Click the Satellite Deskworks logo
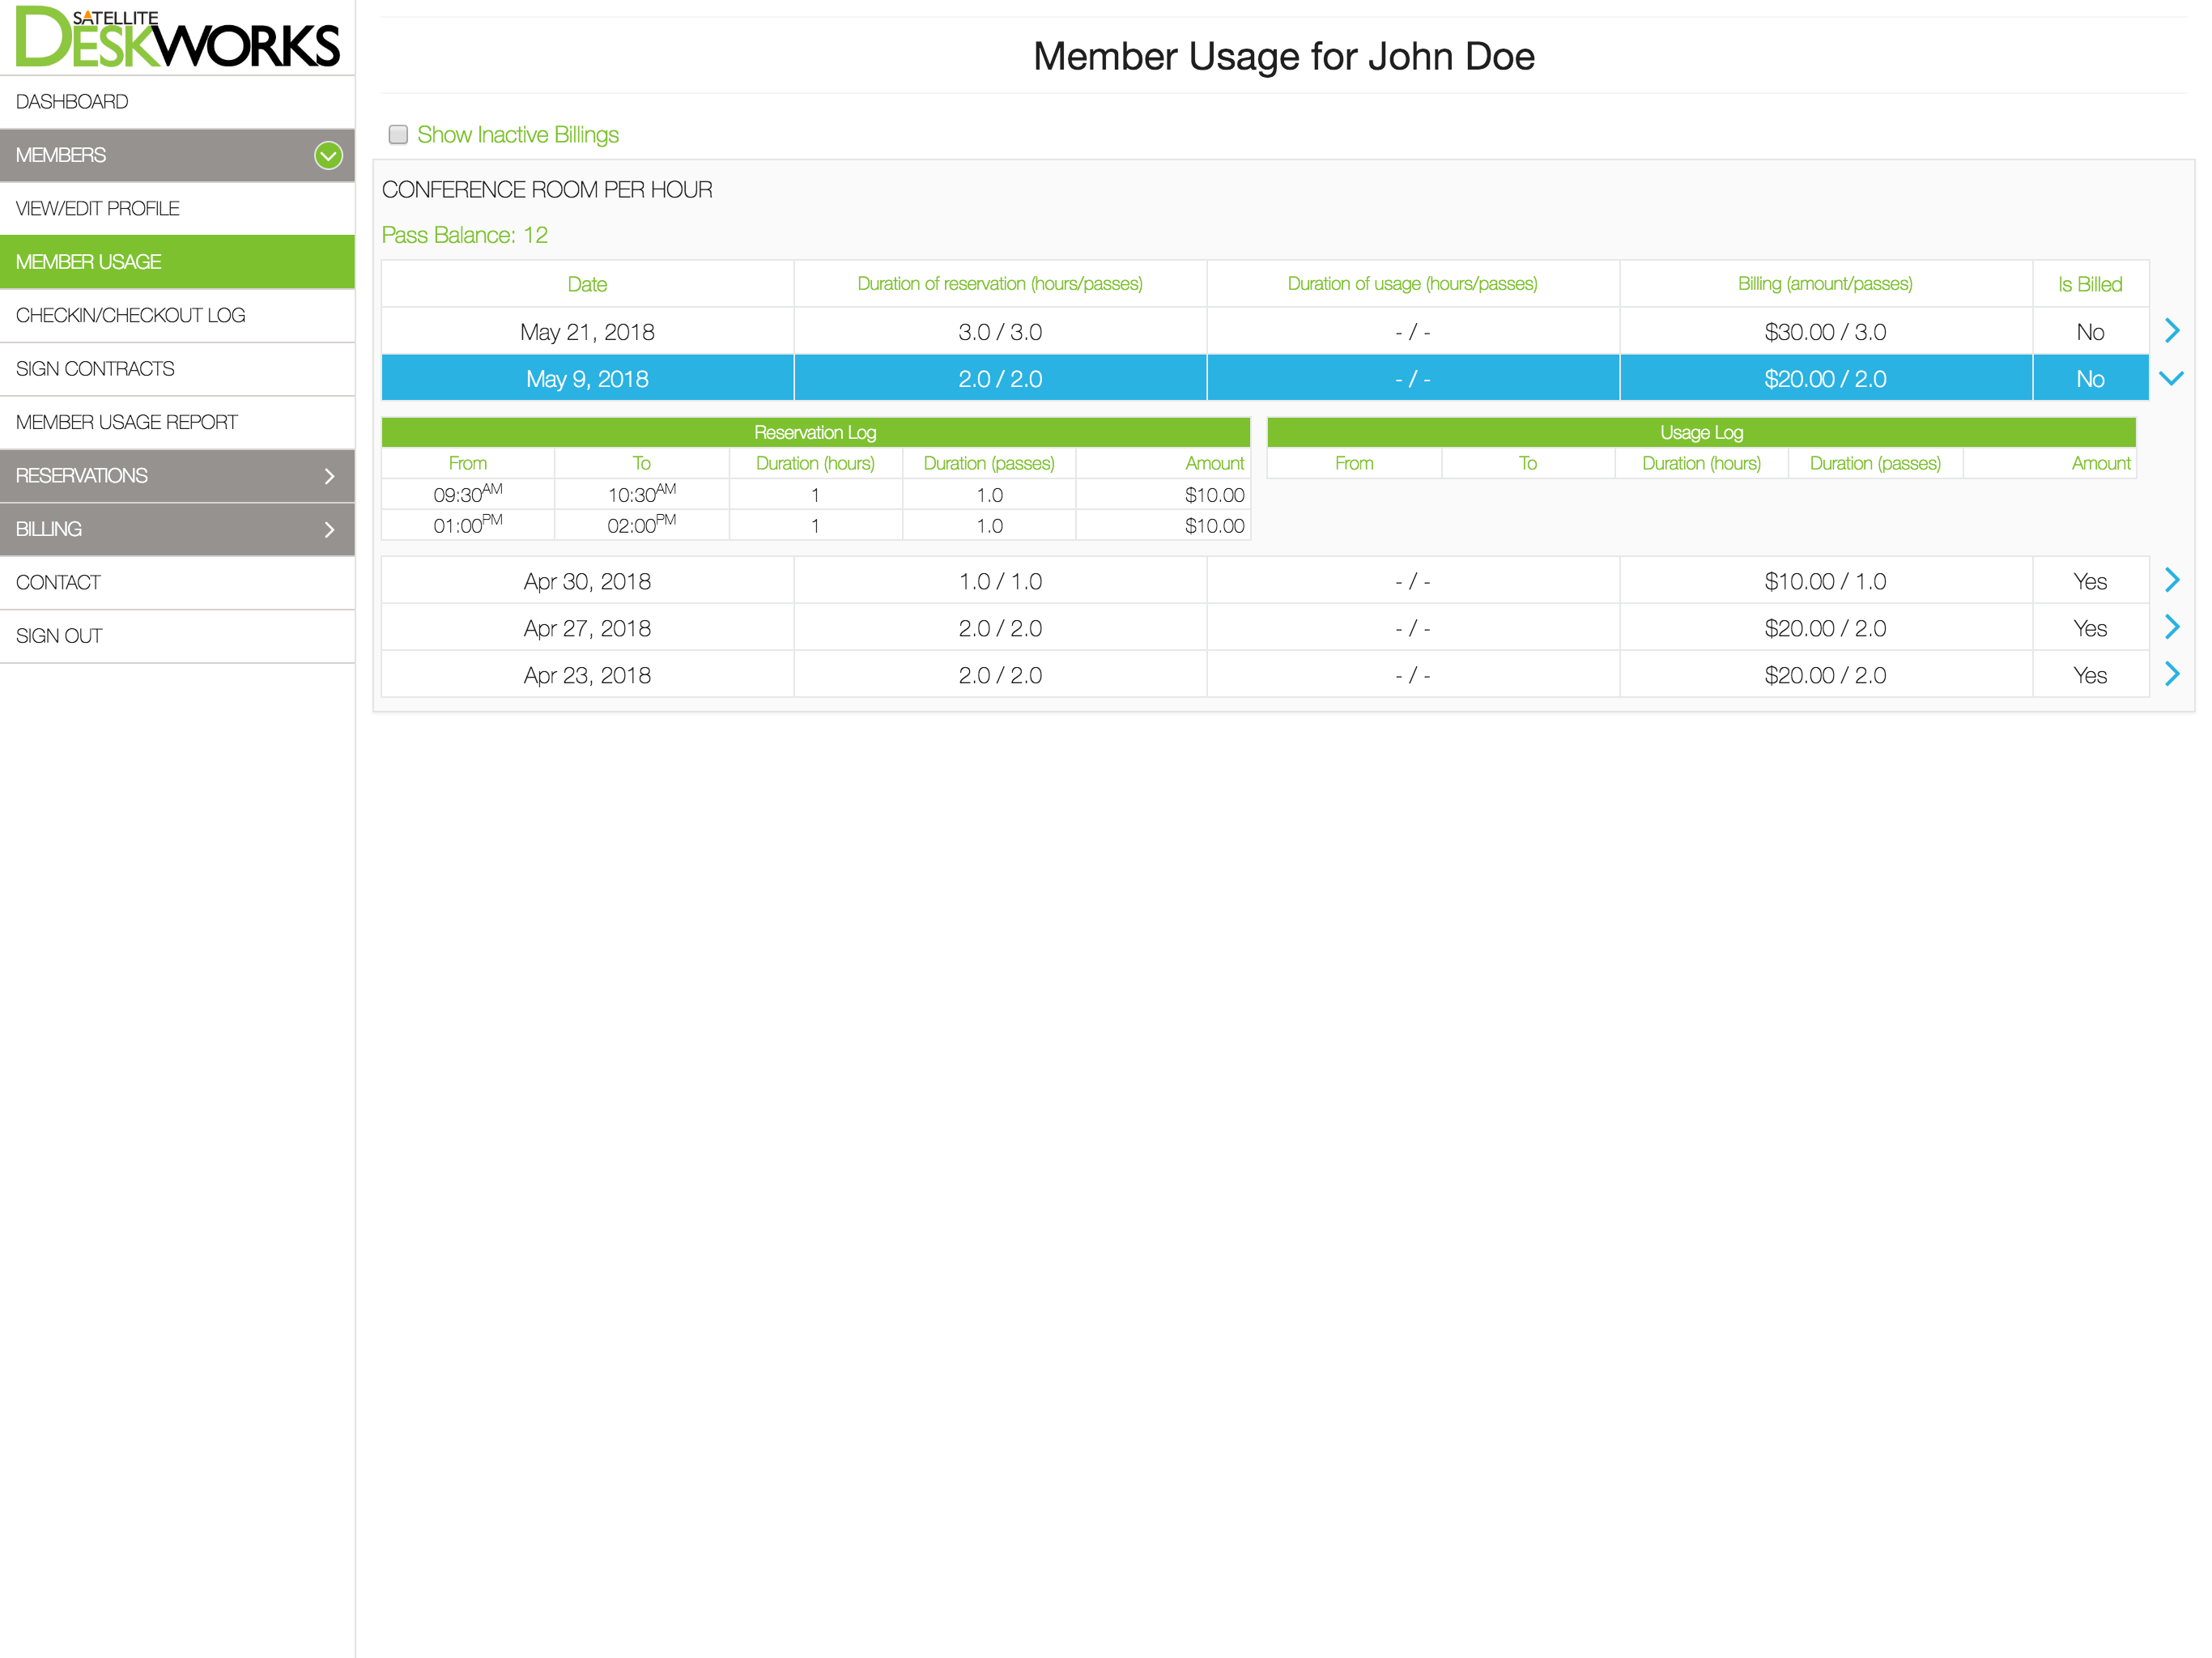This screenshot has width=2212, height=1658. click(177, 37)
